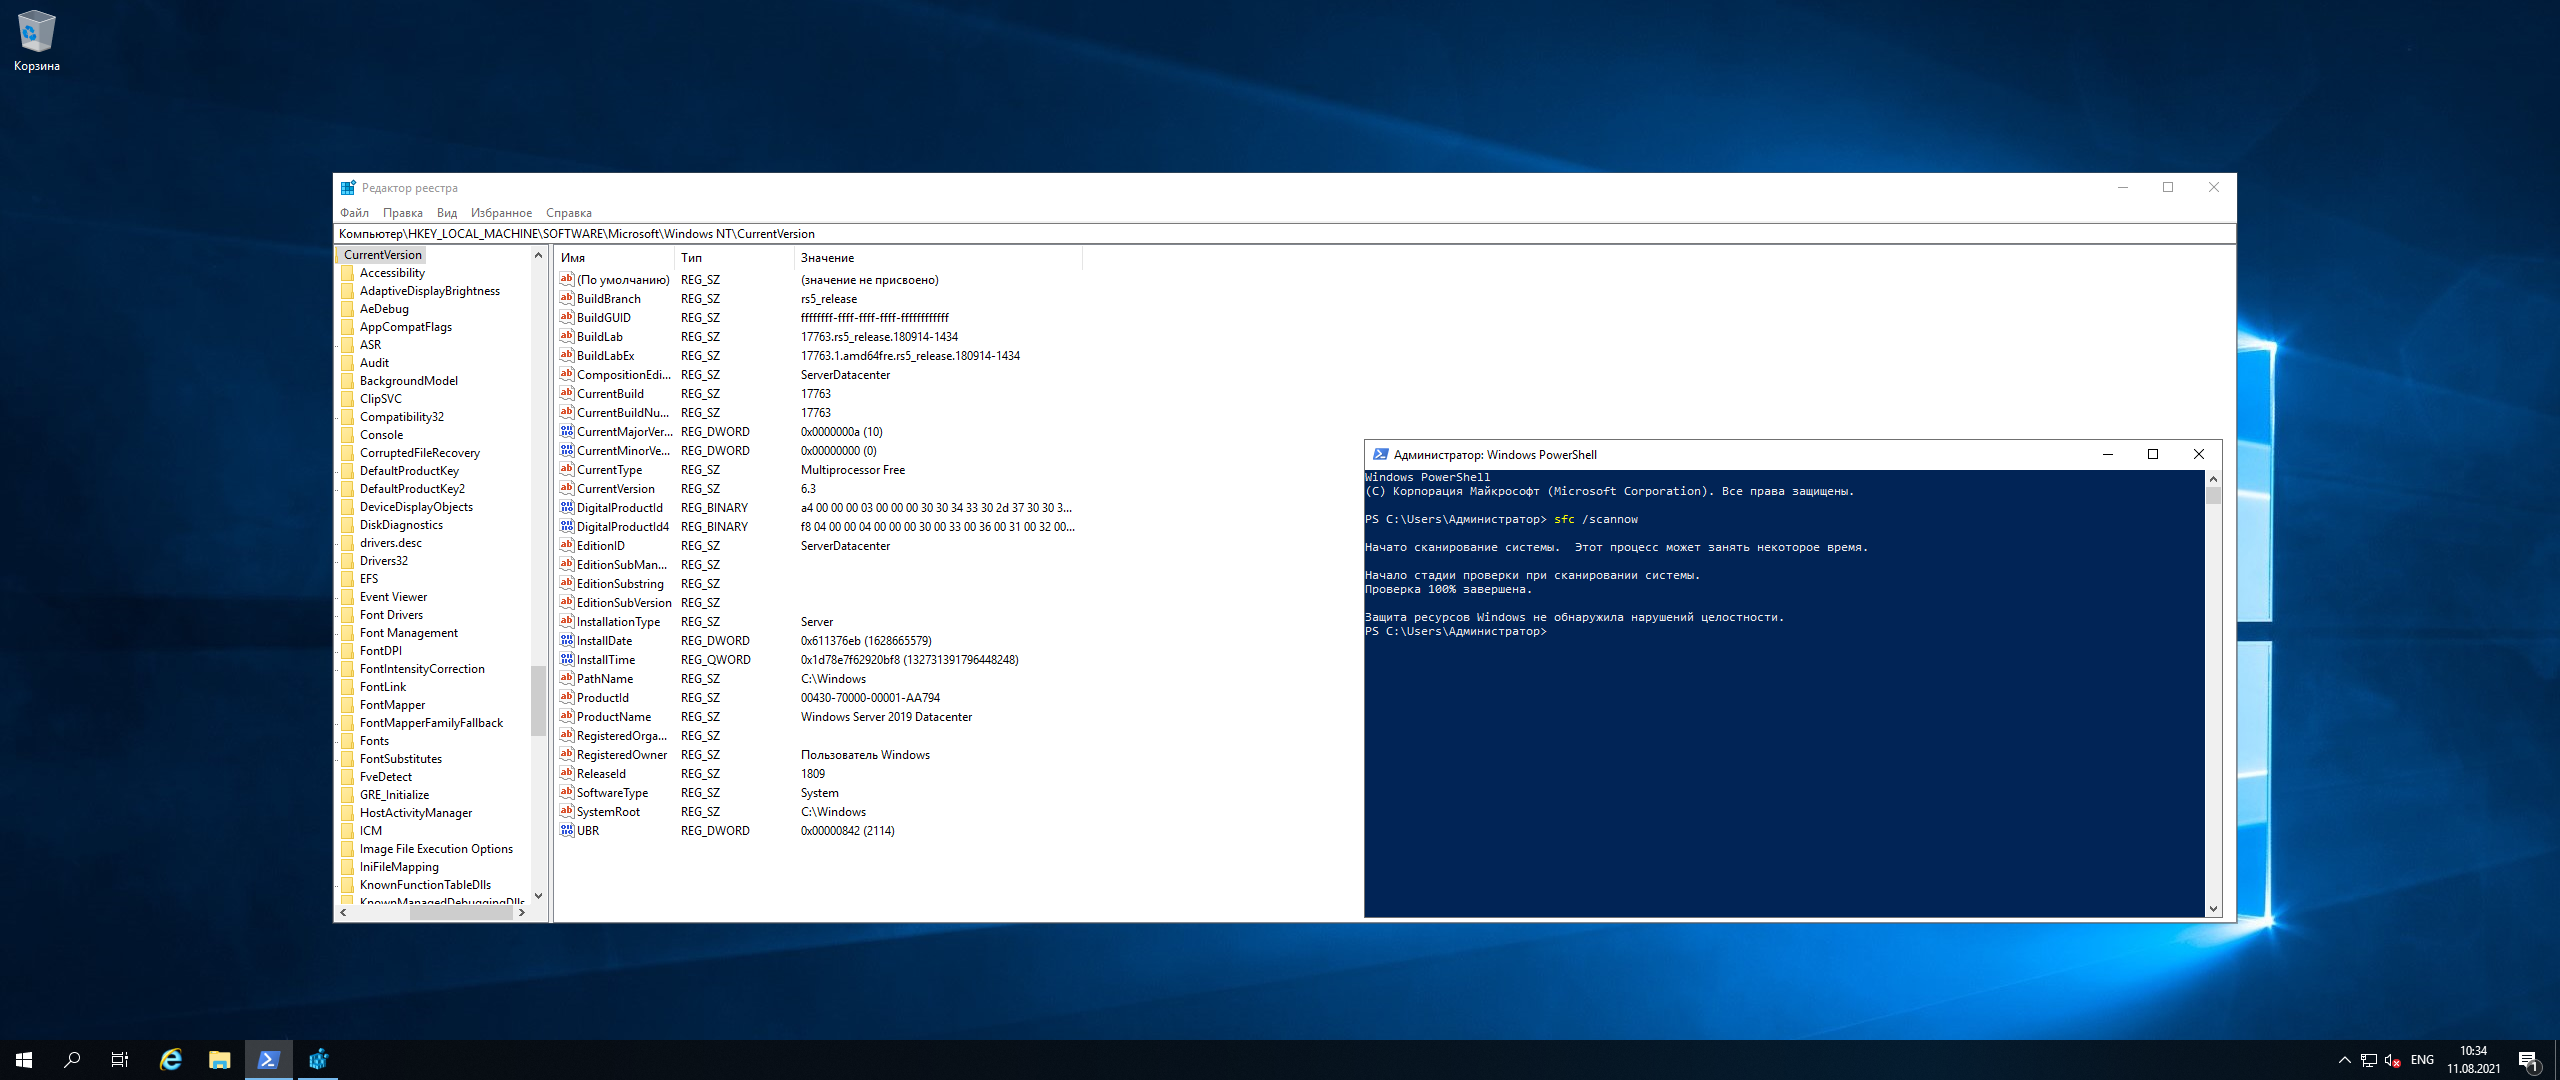Open the Правка menu
2560x1080 pixels.
click(402, 213)
